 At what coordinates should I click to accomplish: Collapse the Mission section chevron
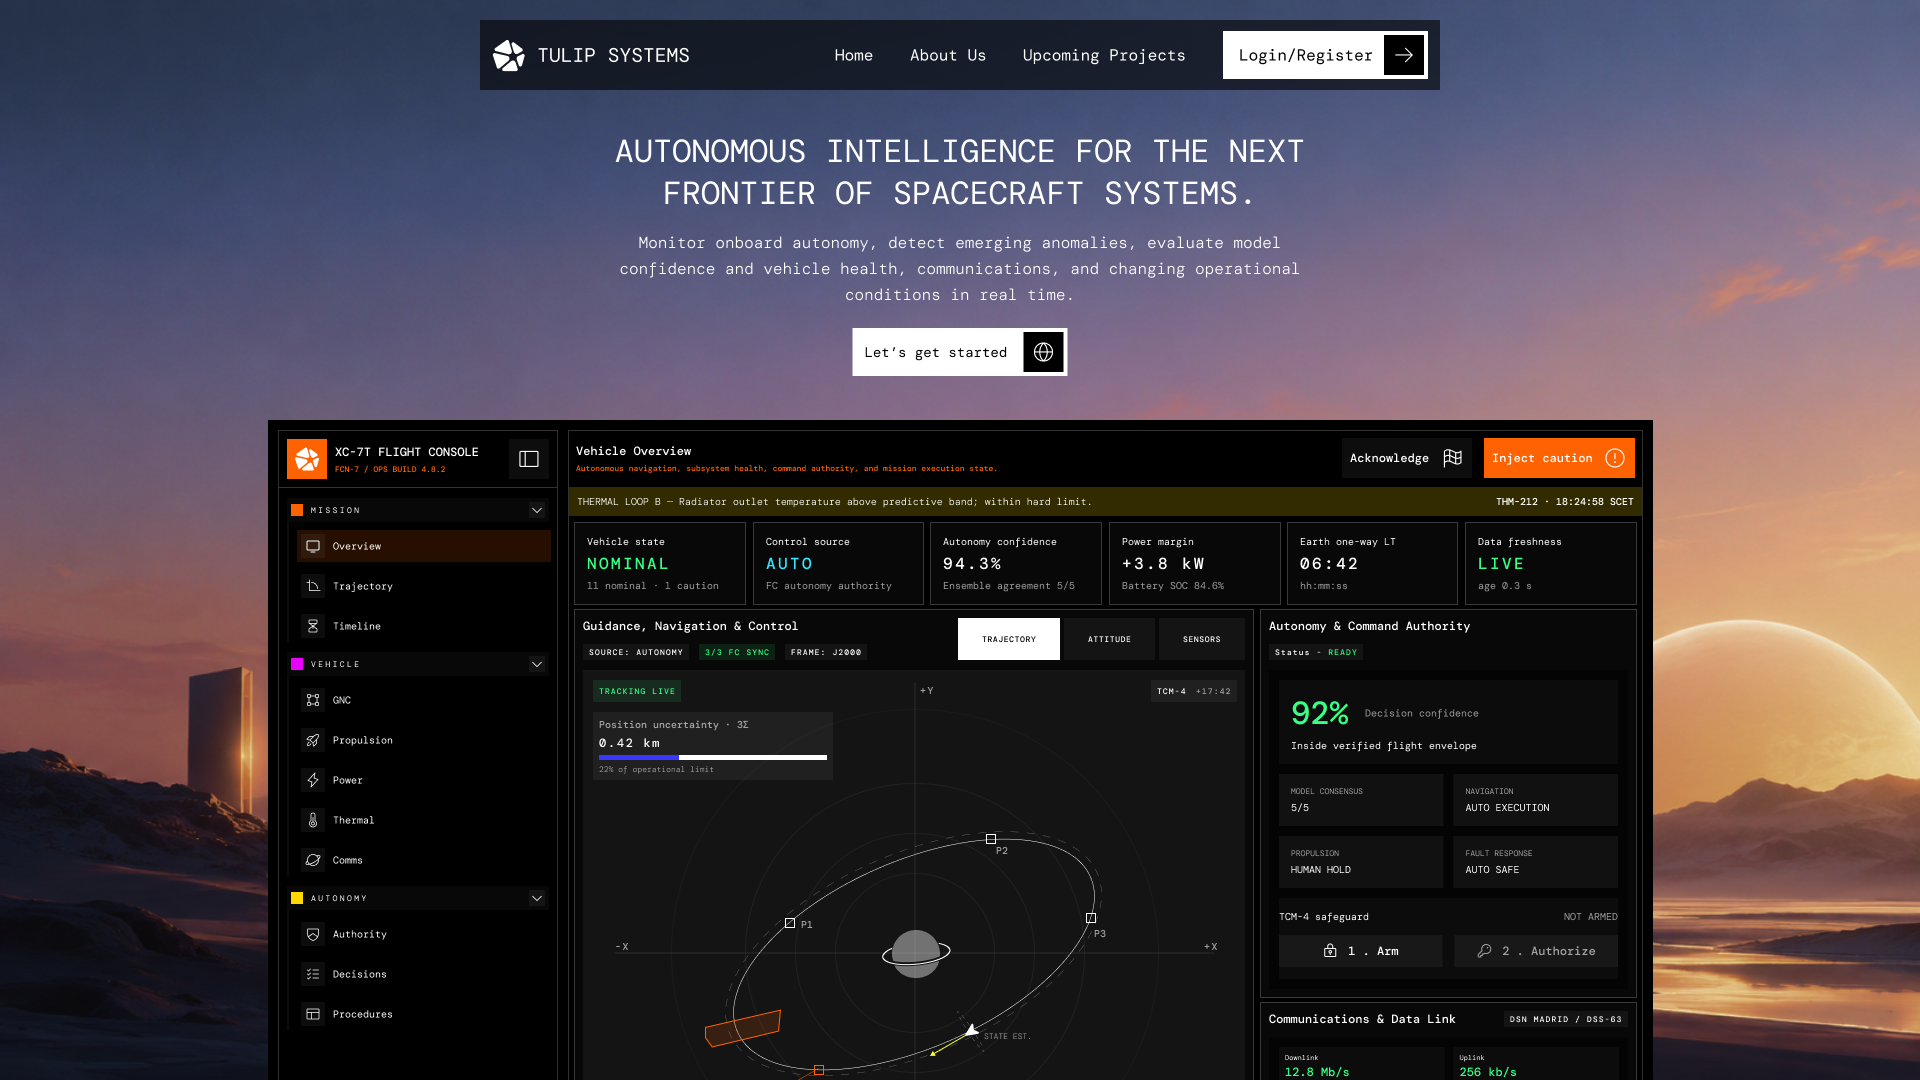coord(537,510)
